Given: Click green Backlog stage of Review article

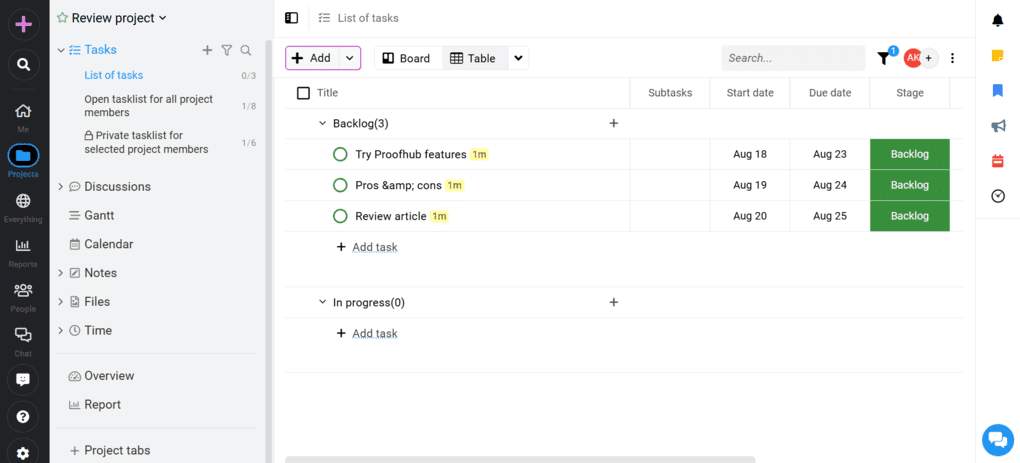Looking at the screenshot, I should tap(909, 216).
